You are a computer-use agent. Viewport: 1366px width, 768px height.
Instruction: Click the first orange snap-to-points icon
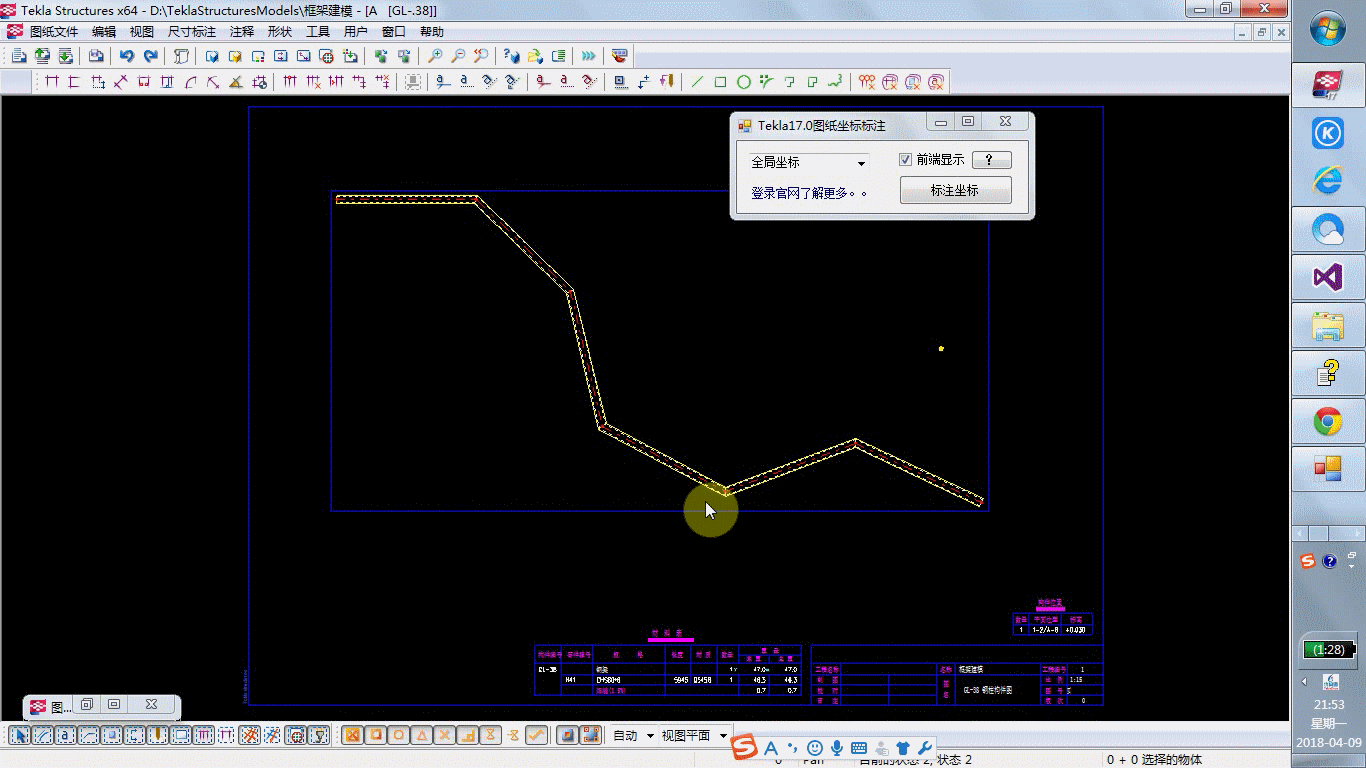[352, 735]
